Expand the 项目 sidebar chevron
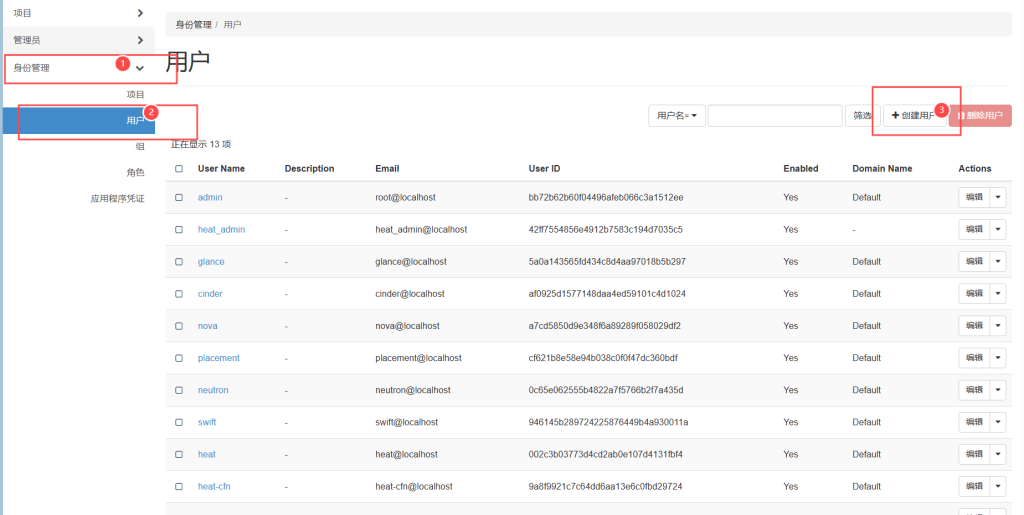The width and height of the screenshot is (1024, 515). point(140,13)
